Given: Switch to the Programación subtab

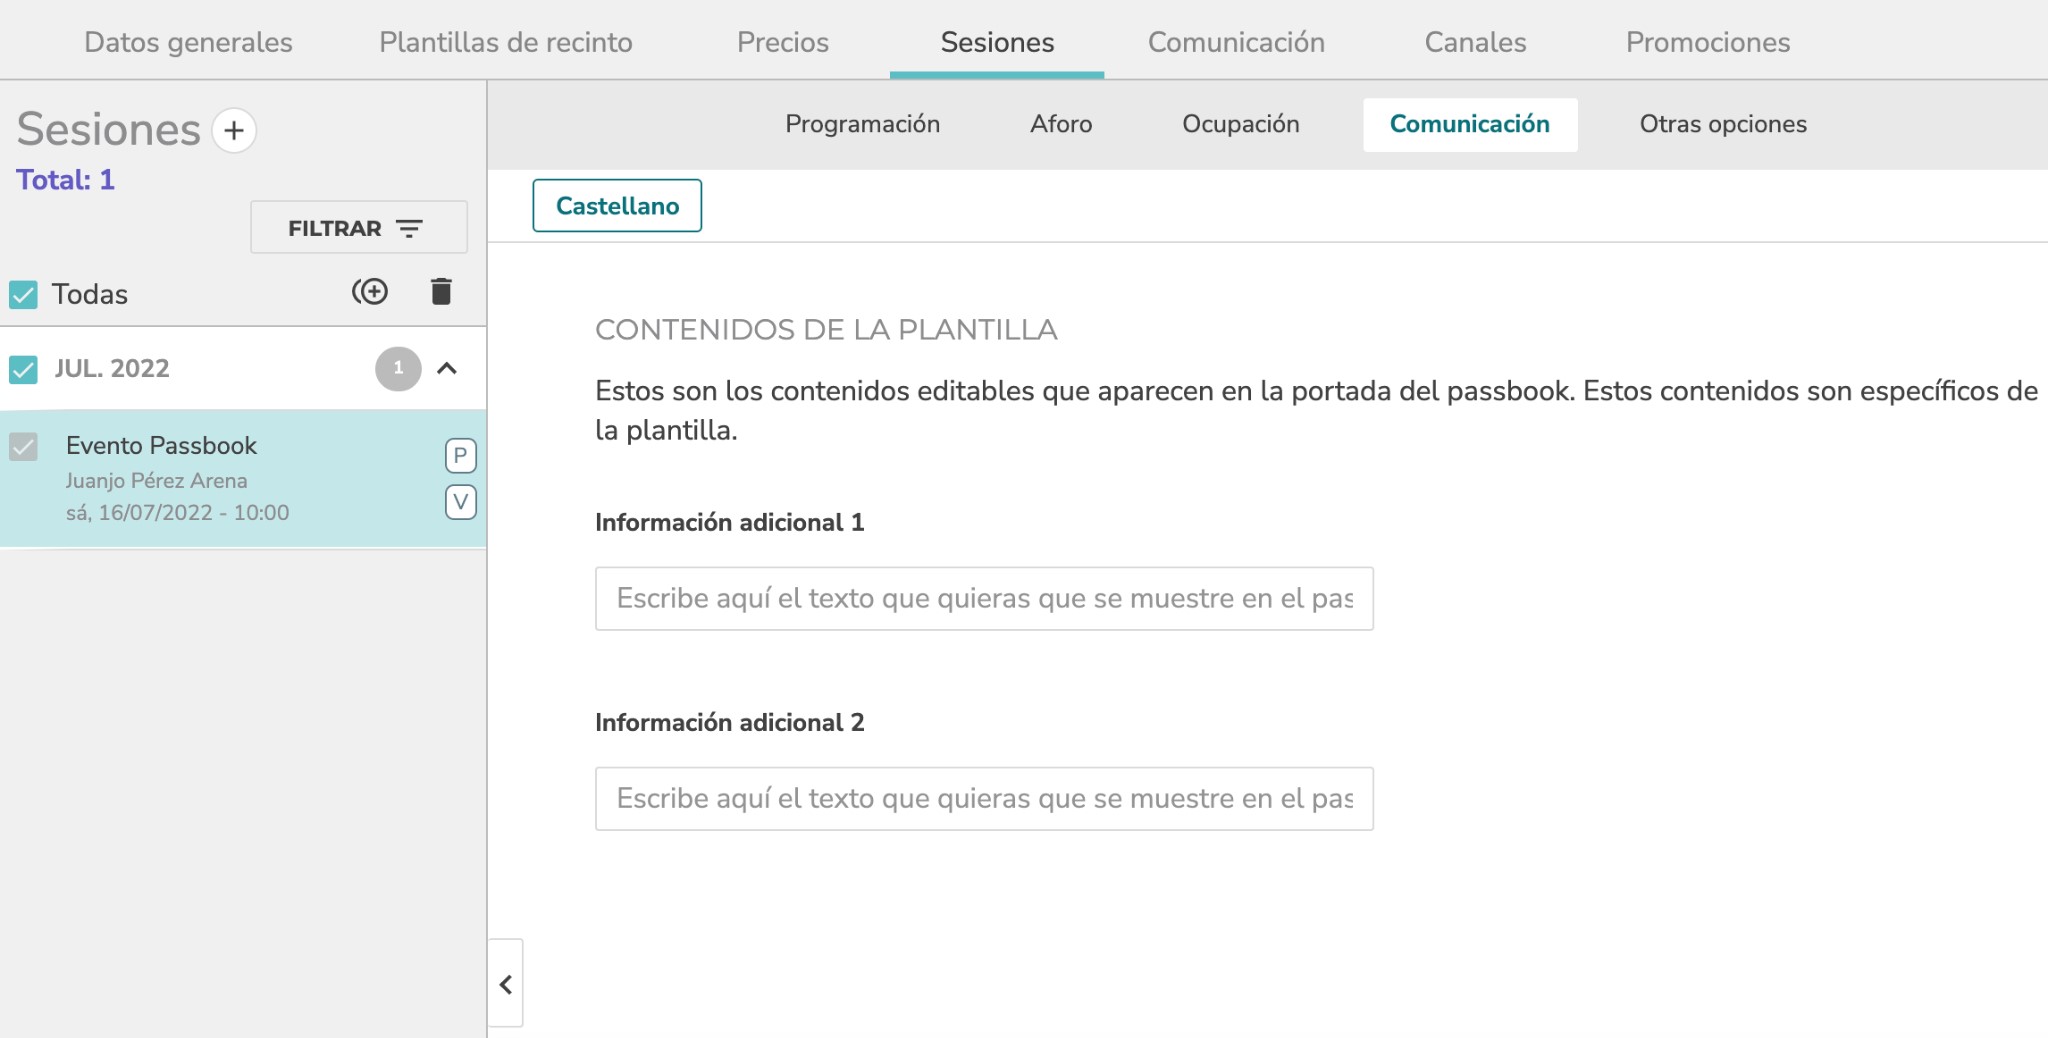Looking at the screenshot, I should pyautogui.click(x=862, y=124).
